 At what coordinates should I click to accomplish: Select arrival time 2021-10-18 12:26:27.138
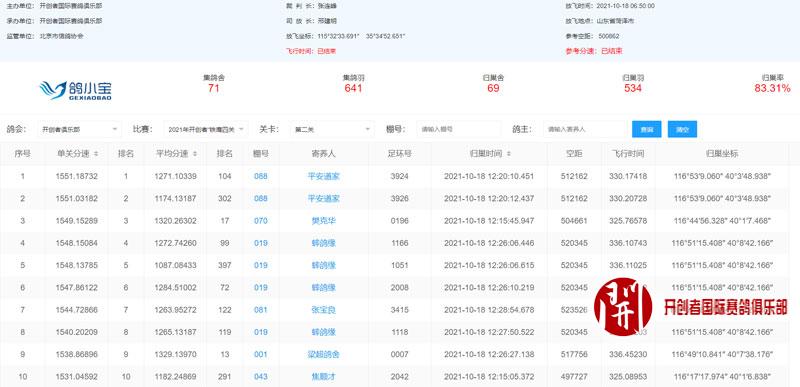(x=489, y=354)
